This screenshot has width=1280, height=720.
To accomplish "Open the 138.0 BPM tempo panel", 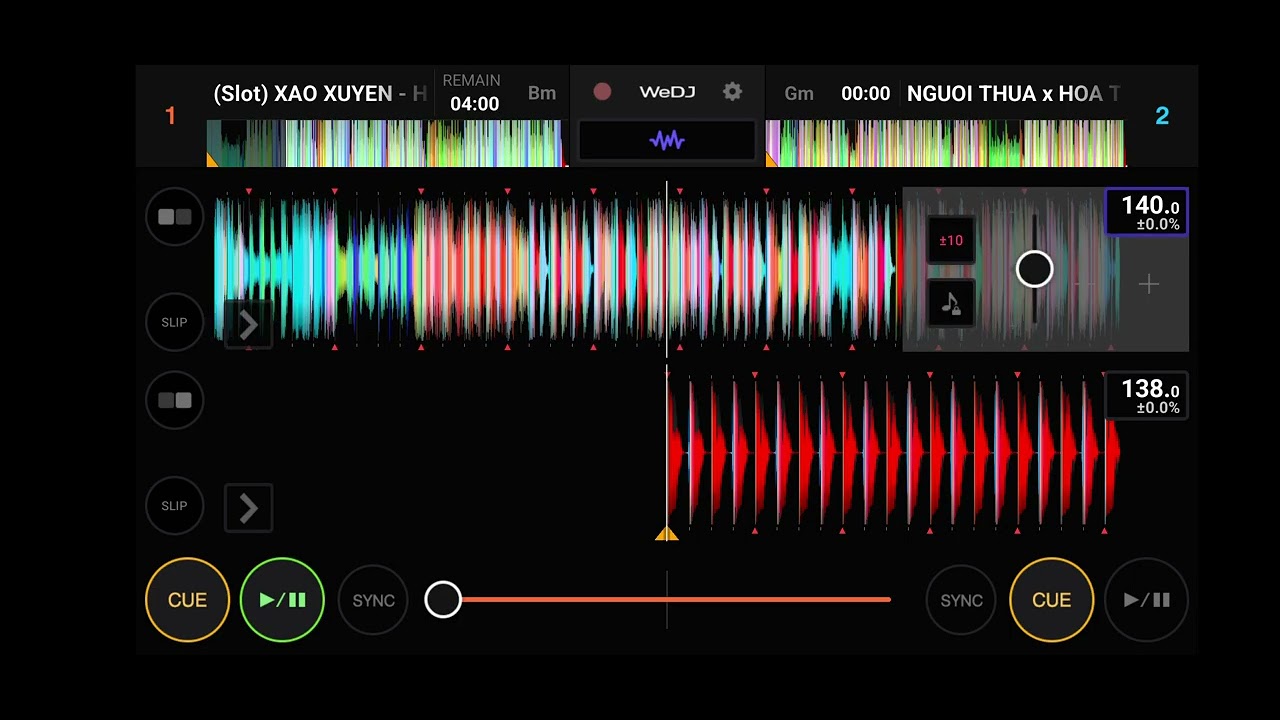I will coord(1147,396).
